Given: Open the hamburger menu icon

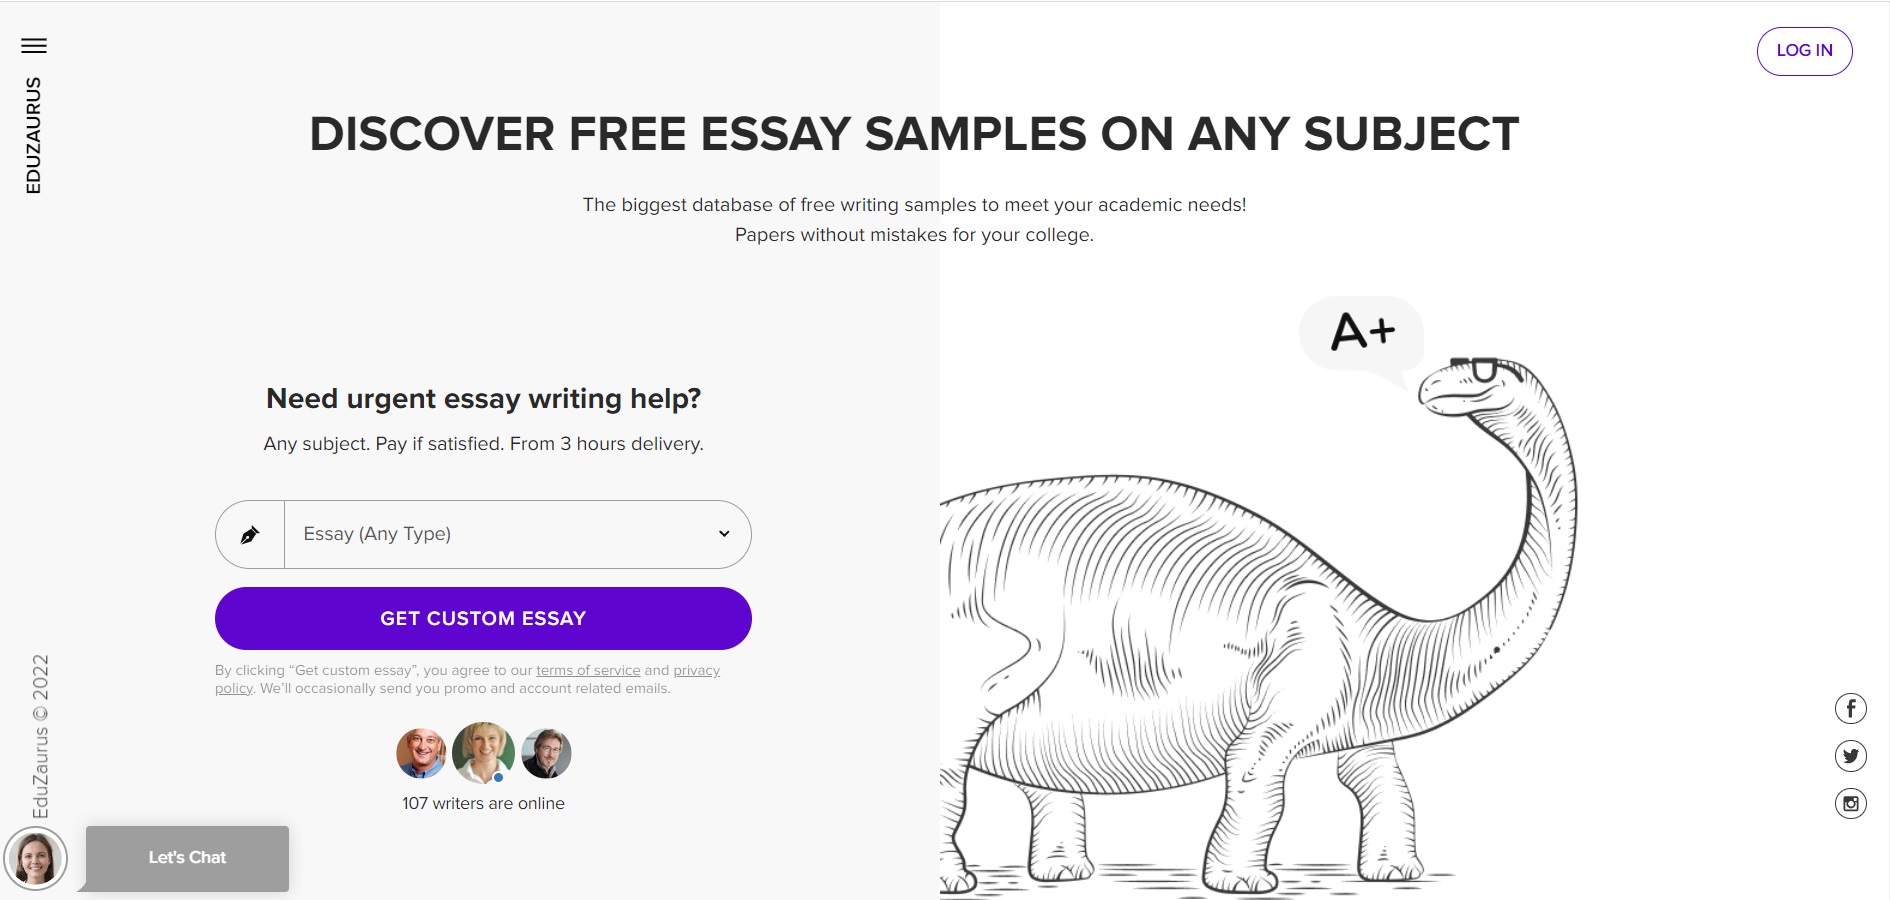Looking at the screenshot, I should click(x=34, y=45).
